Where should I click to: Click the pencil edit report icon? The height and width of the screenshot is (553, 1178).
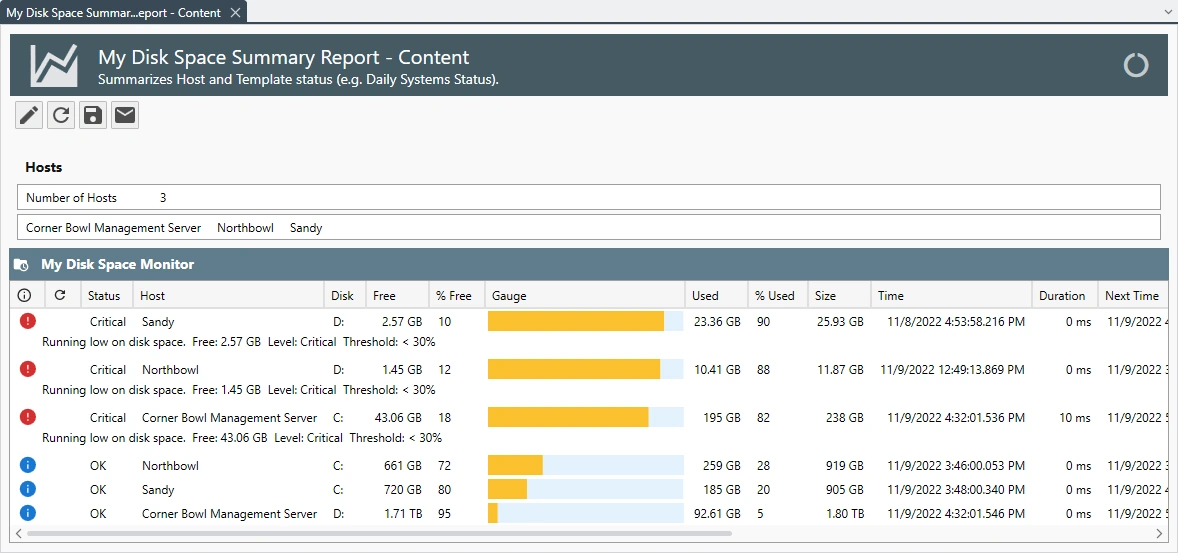pos(29,116)
